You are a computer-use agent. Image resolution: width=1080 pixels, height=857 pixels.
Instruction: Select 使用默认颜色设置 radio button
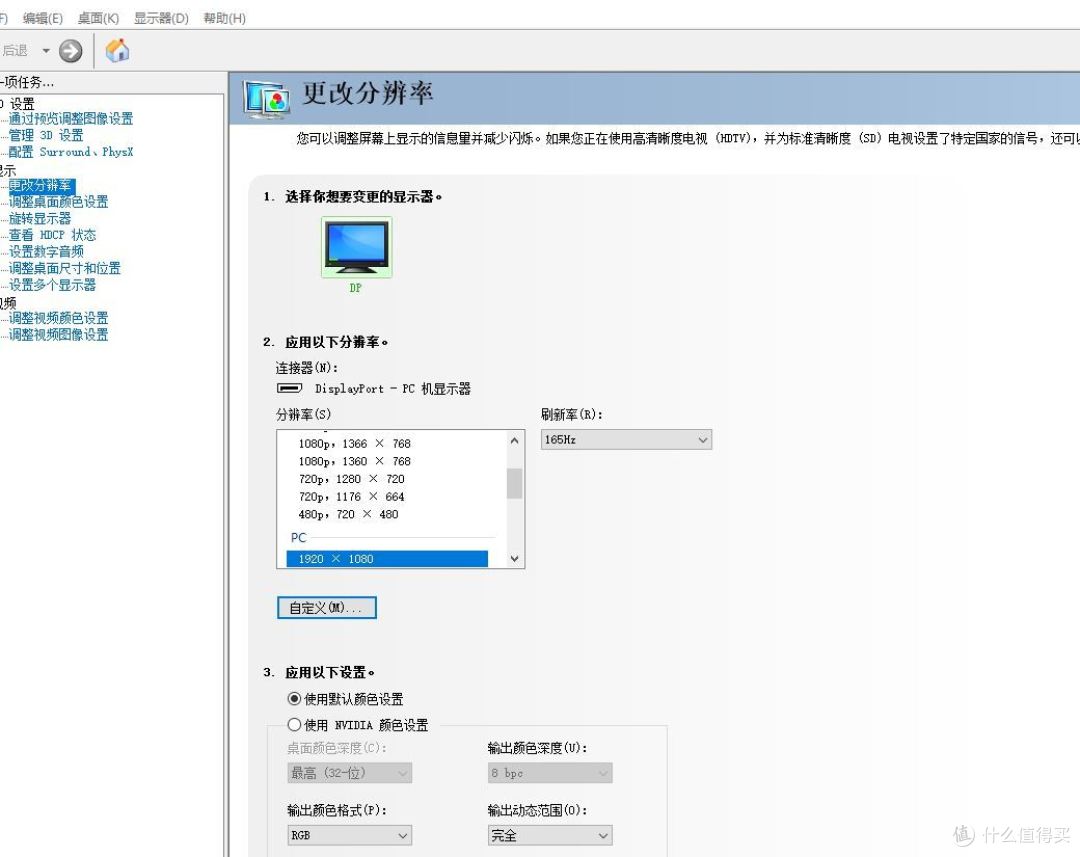pyautogui.click(x=294, y=699)
